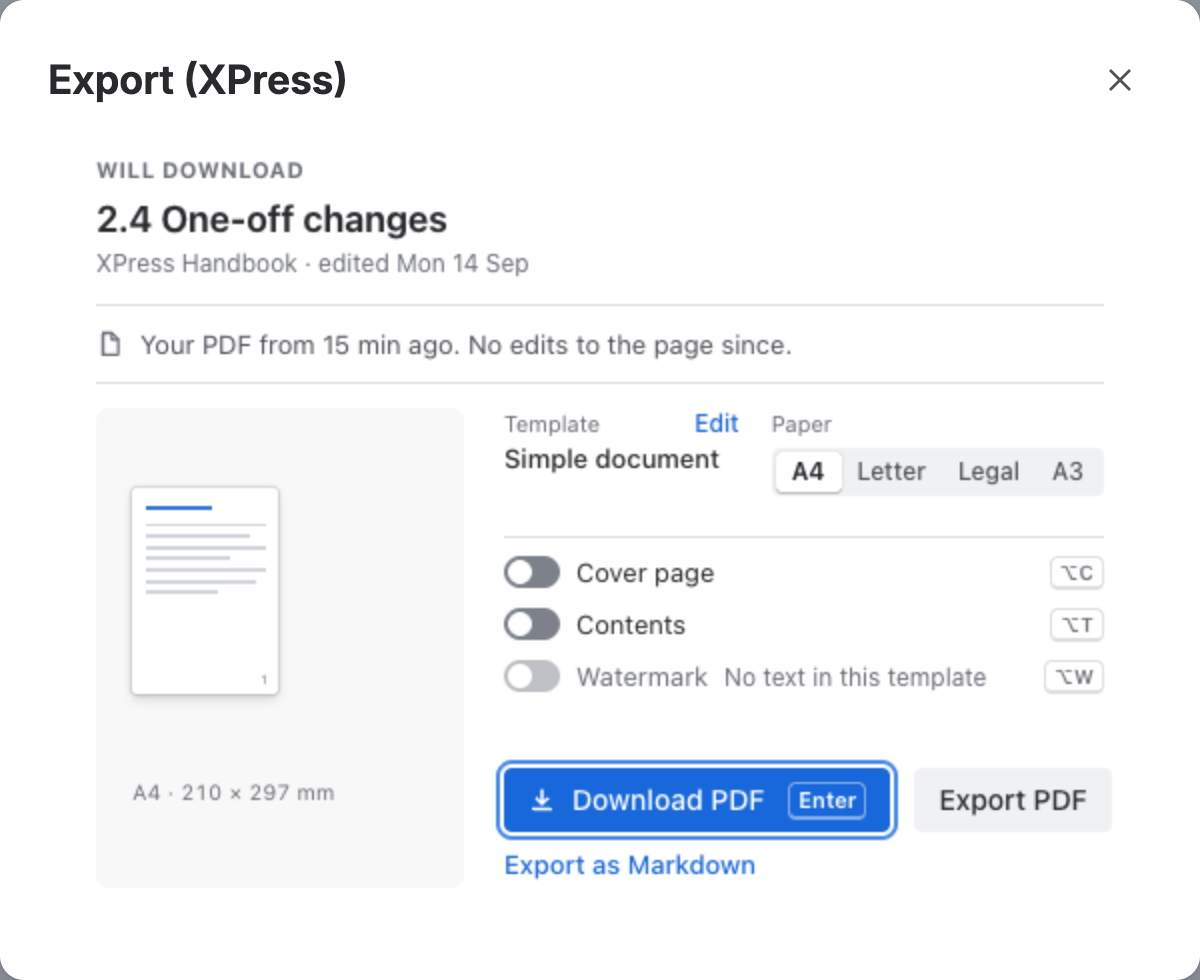1200x980 pixels.
Task: Click the "Contents" label
Action: [631, 625]
